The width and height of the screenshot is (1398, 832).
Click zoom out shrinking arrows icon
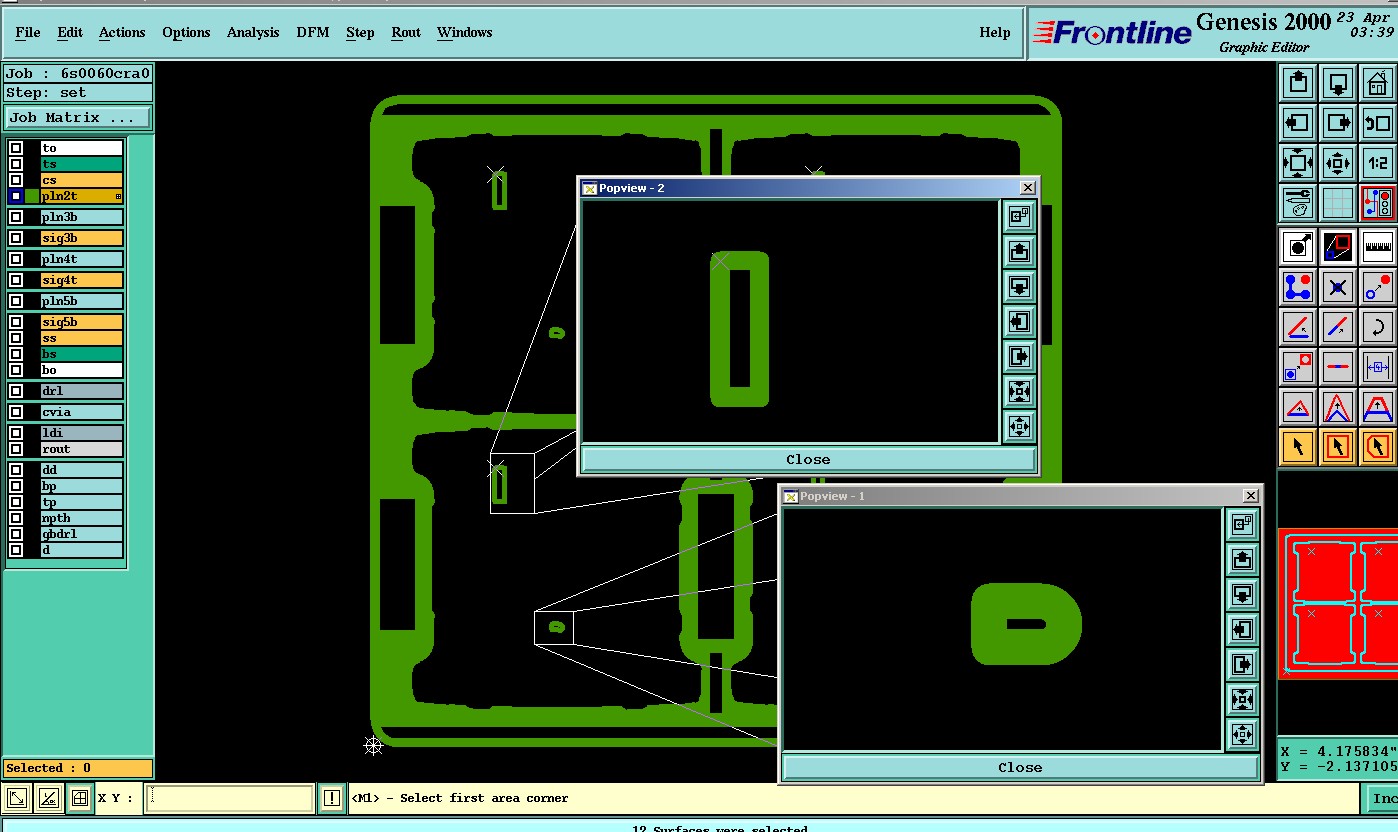pyautogui.click(x=1338, y=163)
